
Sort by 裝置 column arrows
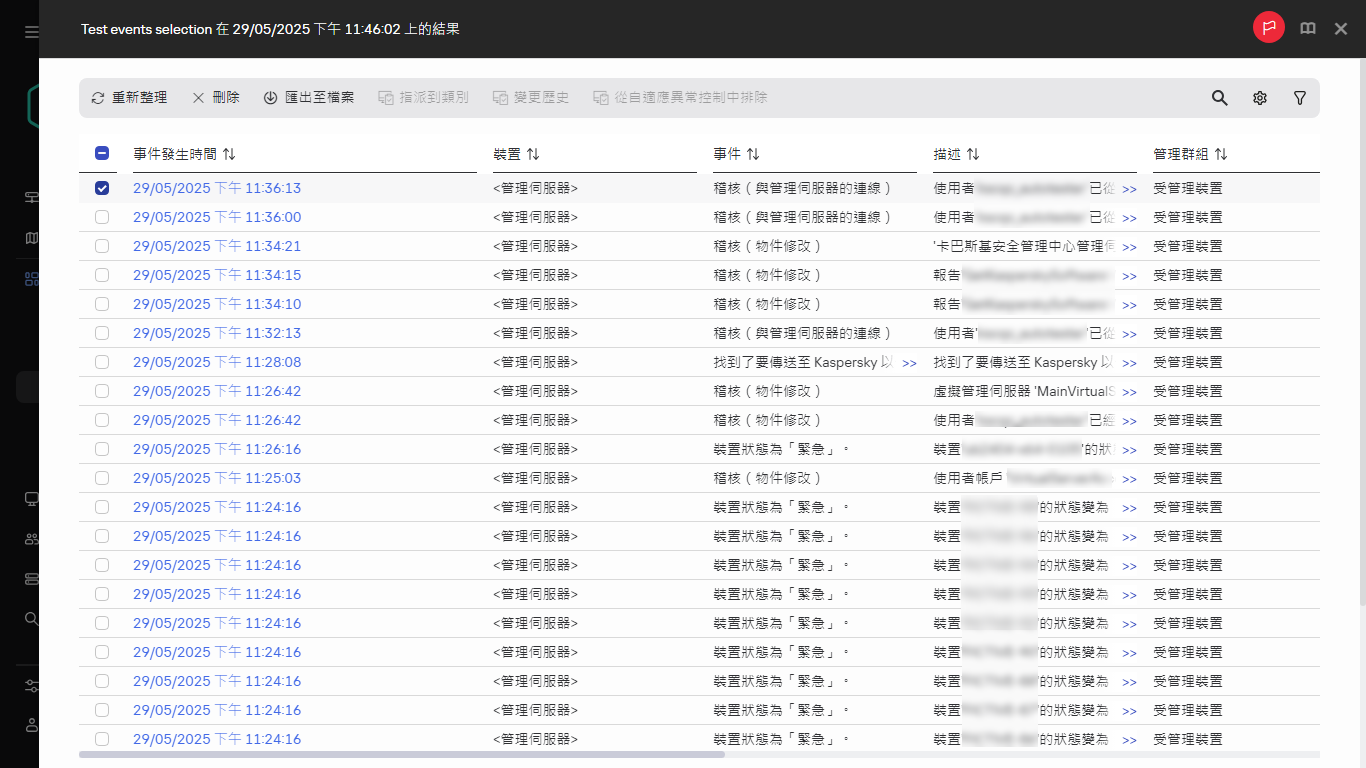coord(533,154)
